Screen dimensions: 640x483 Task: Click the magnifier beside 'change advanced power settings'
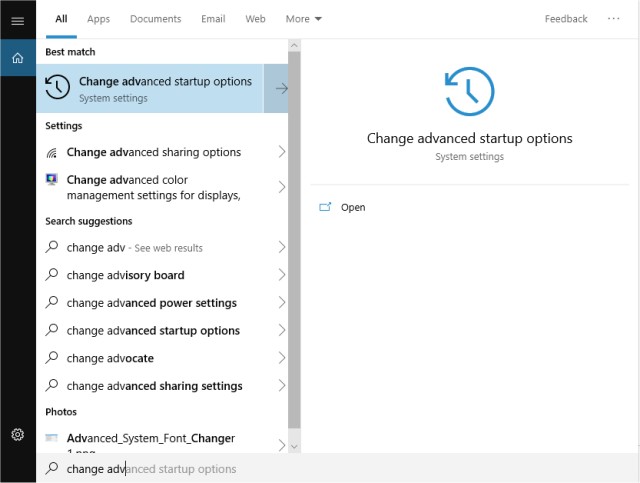pyautogui.click(x=52, y=302)
